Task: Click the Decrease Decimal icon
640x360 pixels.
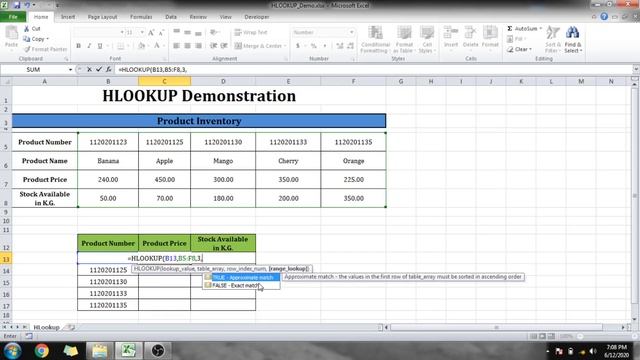Action: [351, 46]
